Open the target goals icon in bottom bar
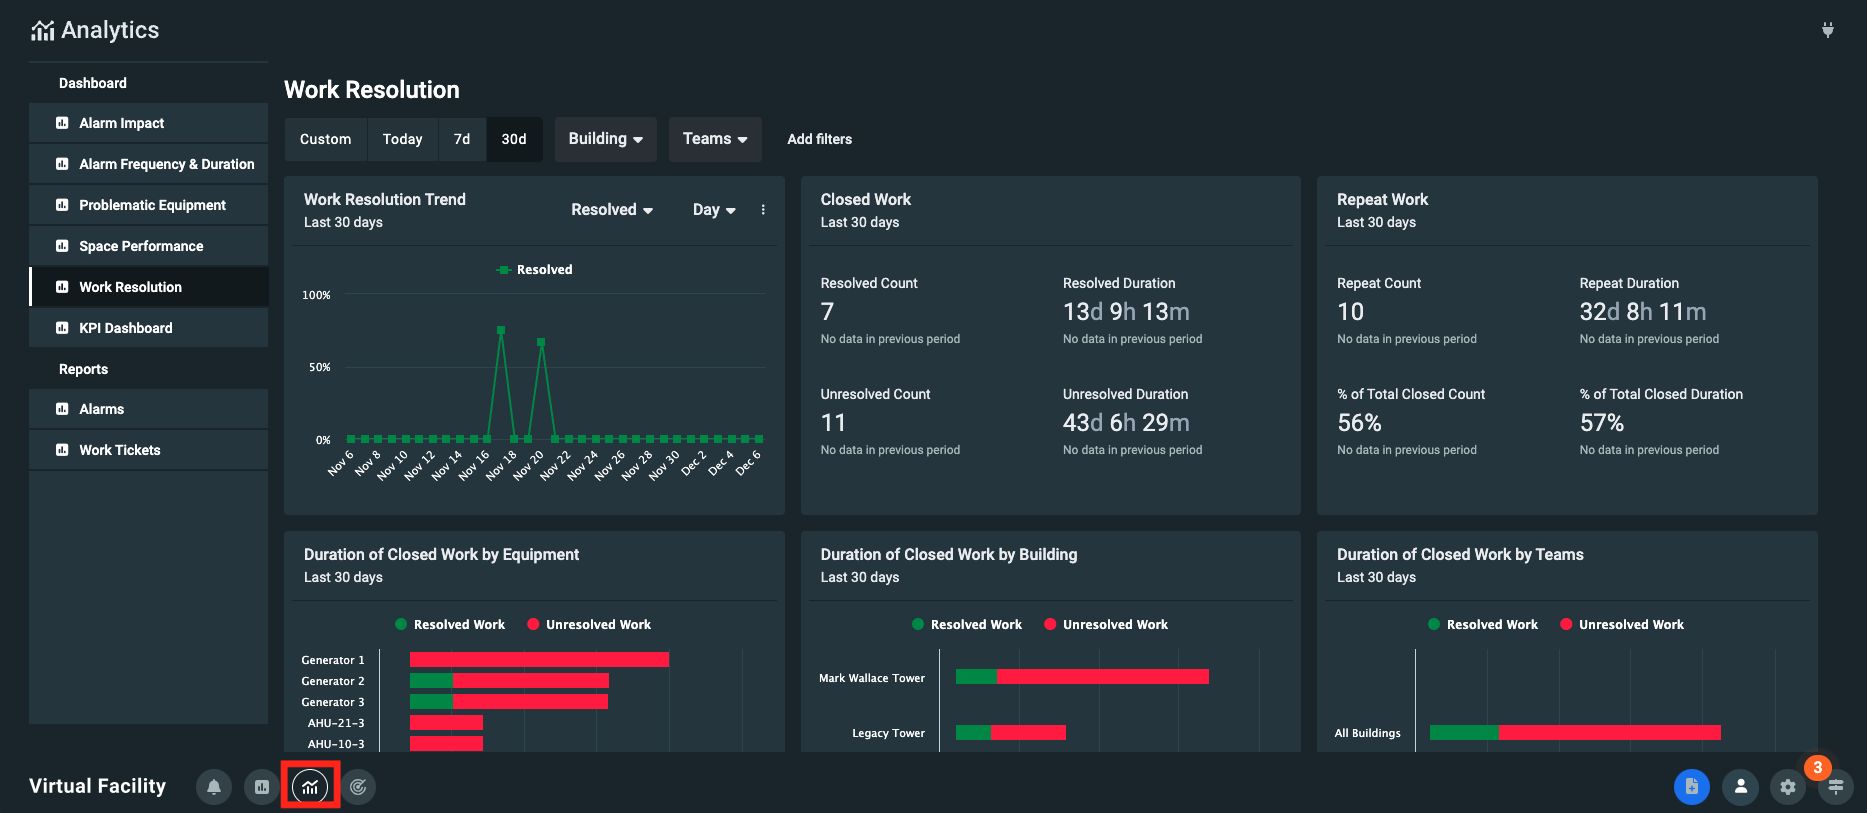Viewport: 1867px width, 813px height. pyautogui.click(x=358, y=787)
